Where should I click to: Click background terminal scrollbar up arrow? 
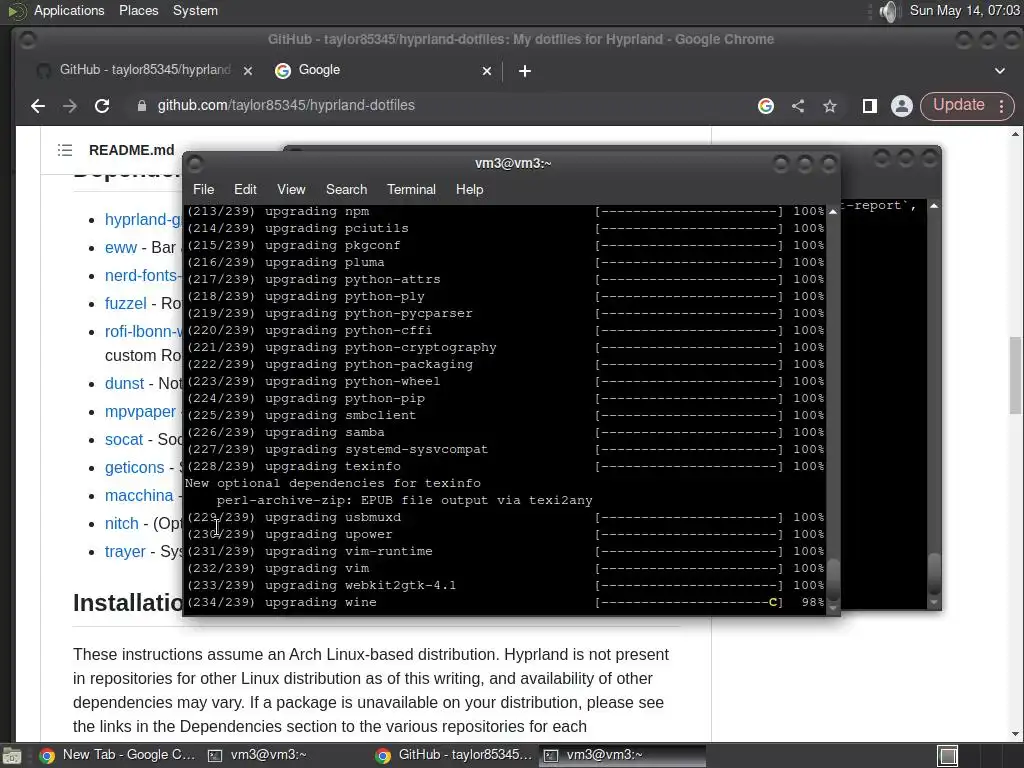tap(934, 206)
